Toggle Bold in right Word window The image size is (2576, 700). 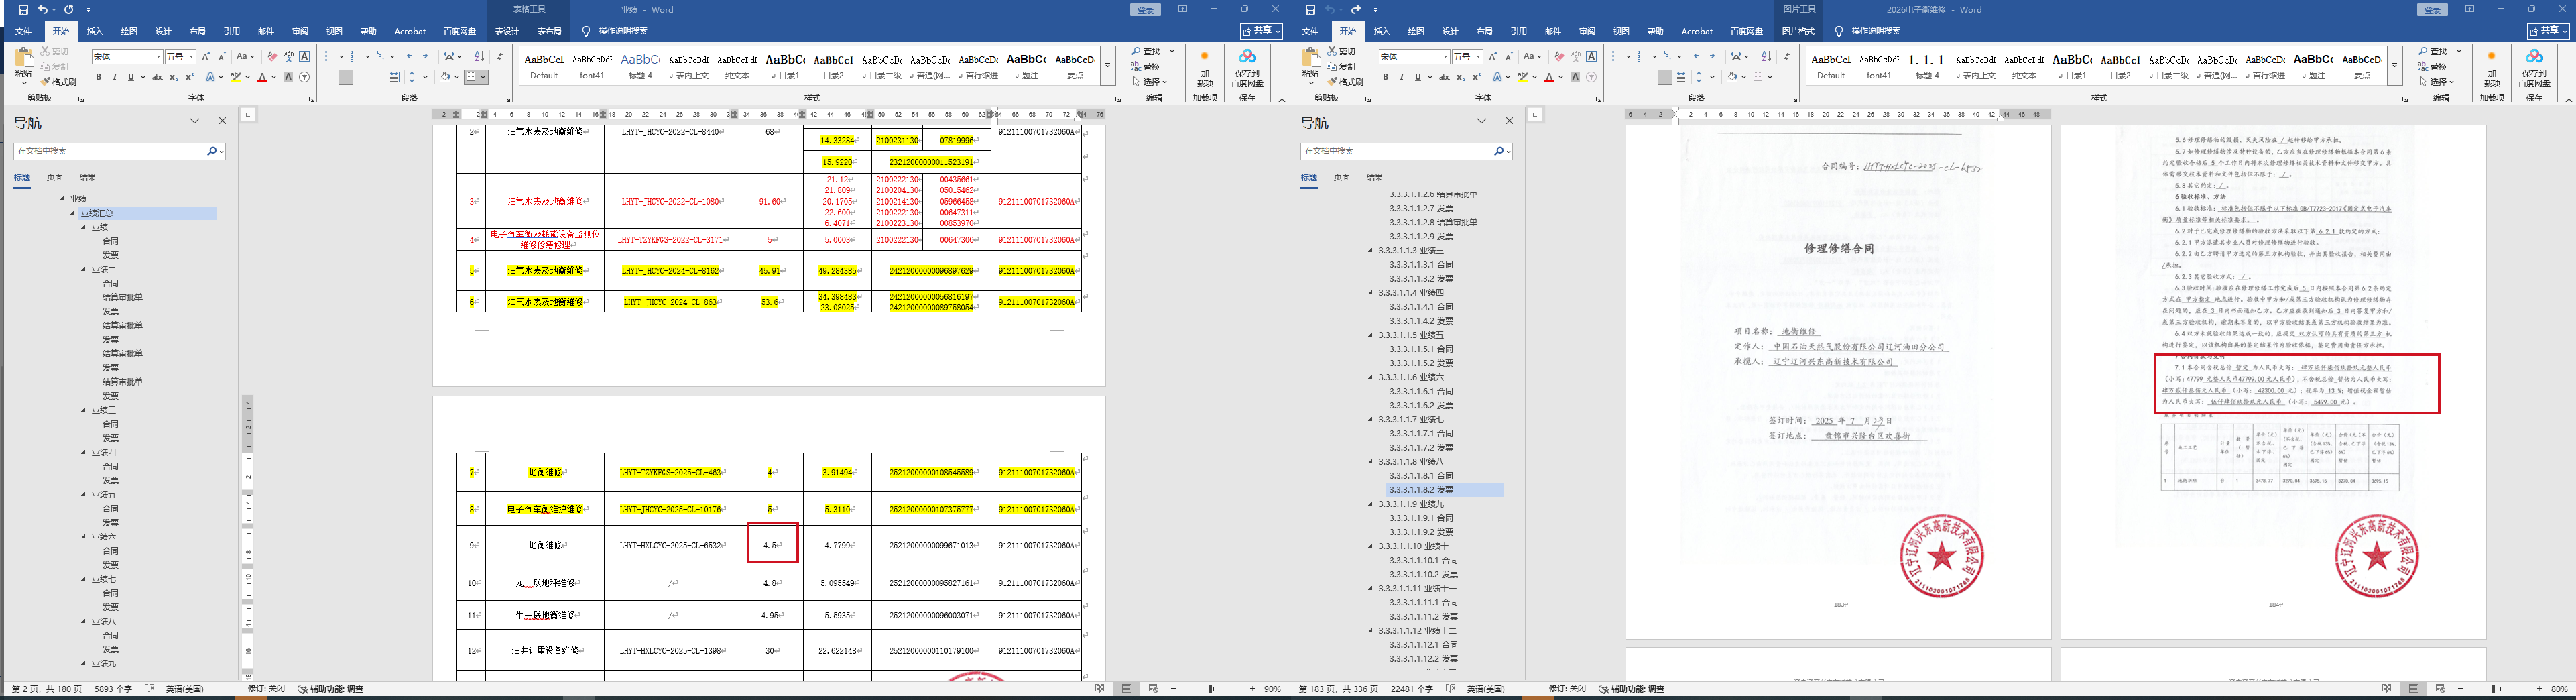(1385, 77)
